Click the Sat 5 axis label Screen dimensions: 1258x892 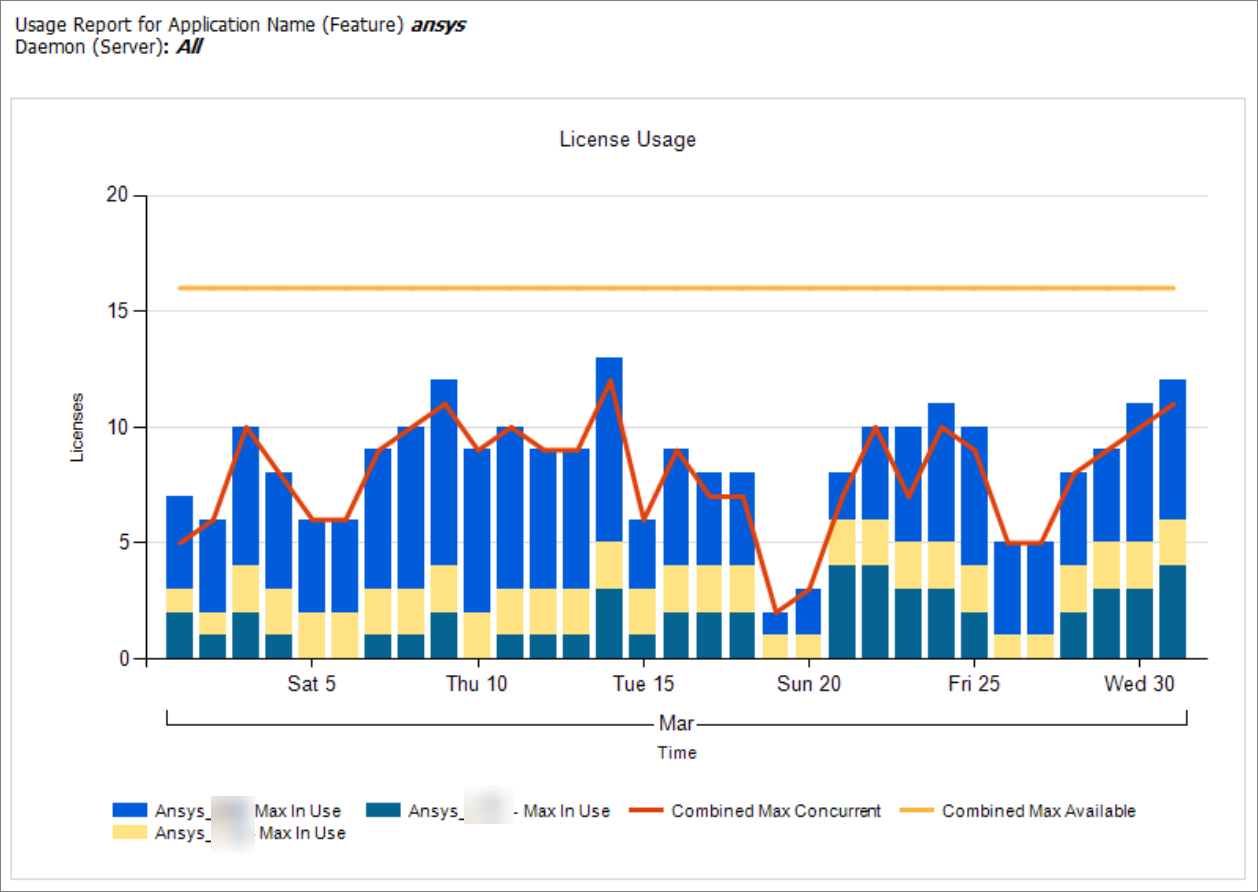tap(312, 685)
